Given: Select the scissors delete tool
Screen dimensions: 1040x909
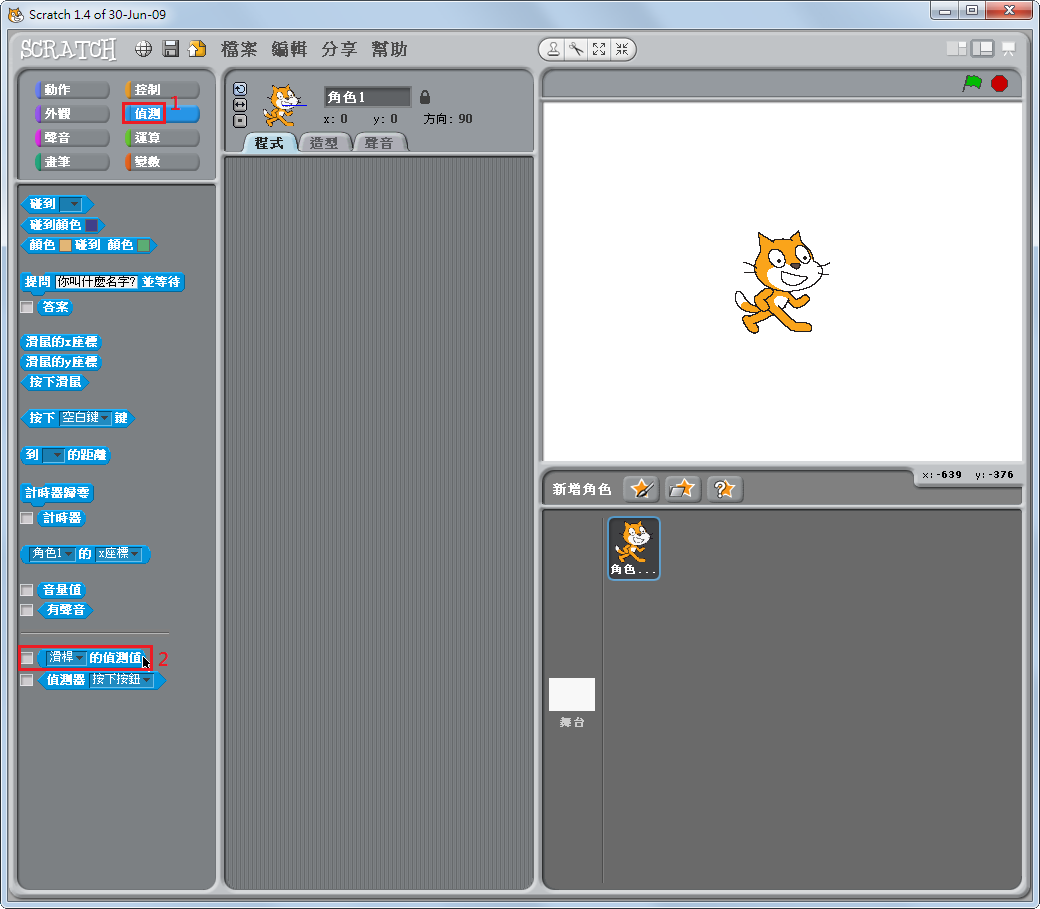Looking at the screenshot, I should pos(576,49).
